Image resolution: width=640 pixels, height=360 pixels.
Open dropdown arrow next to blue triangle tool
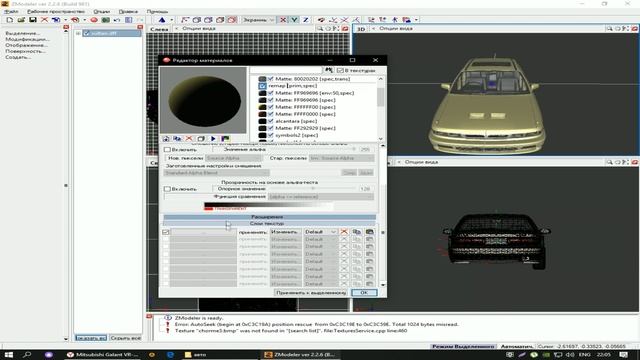click(x=171, y=20)
